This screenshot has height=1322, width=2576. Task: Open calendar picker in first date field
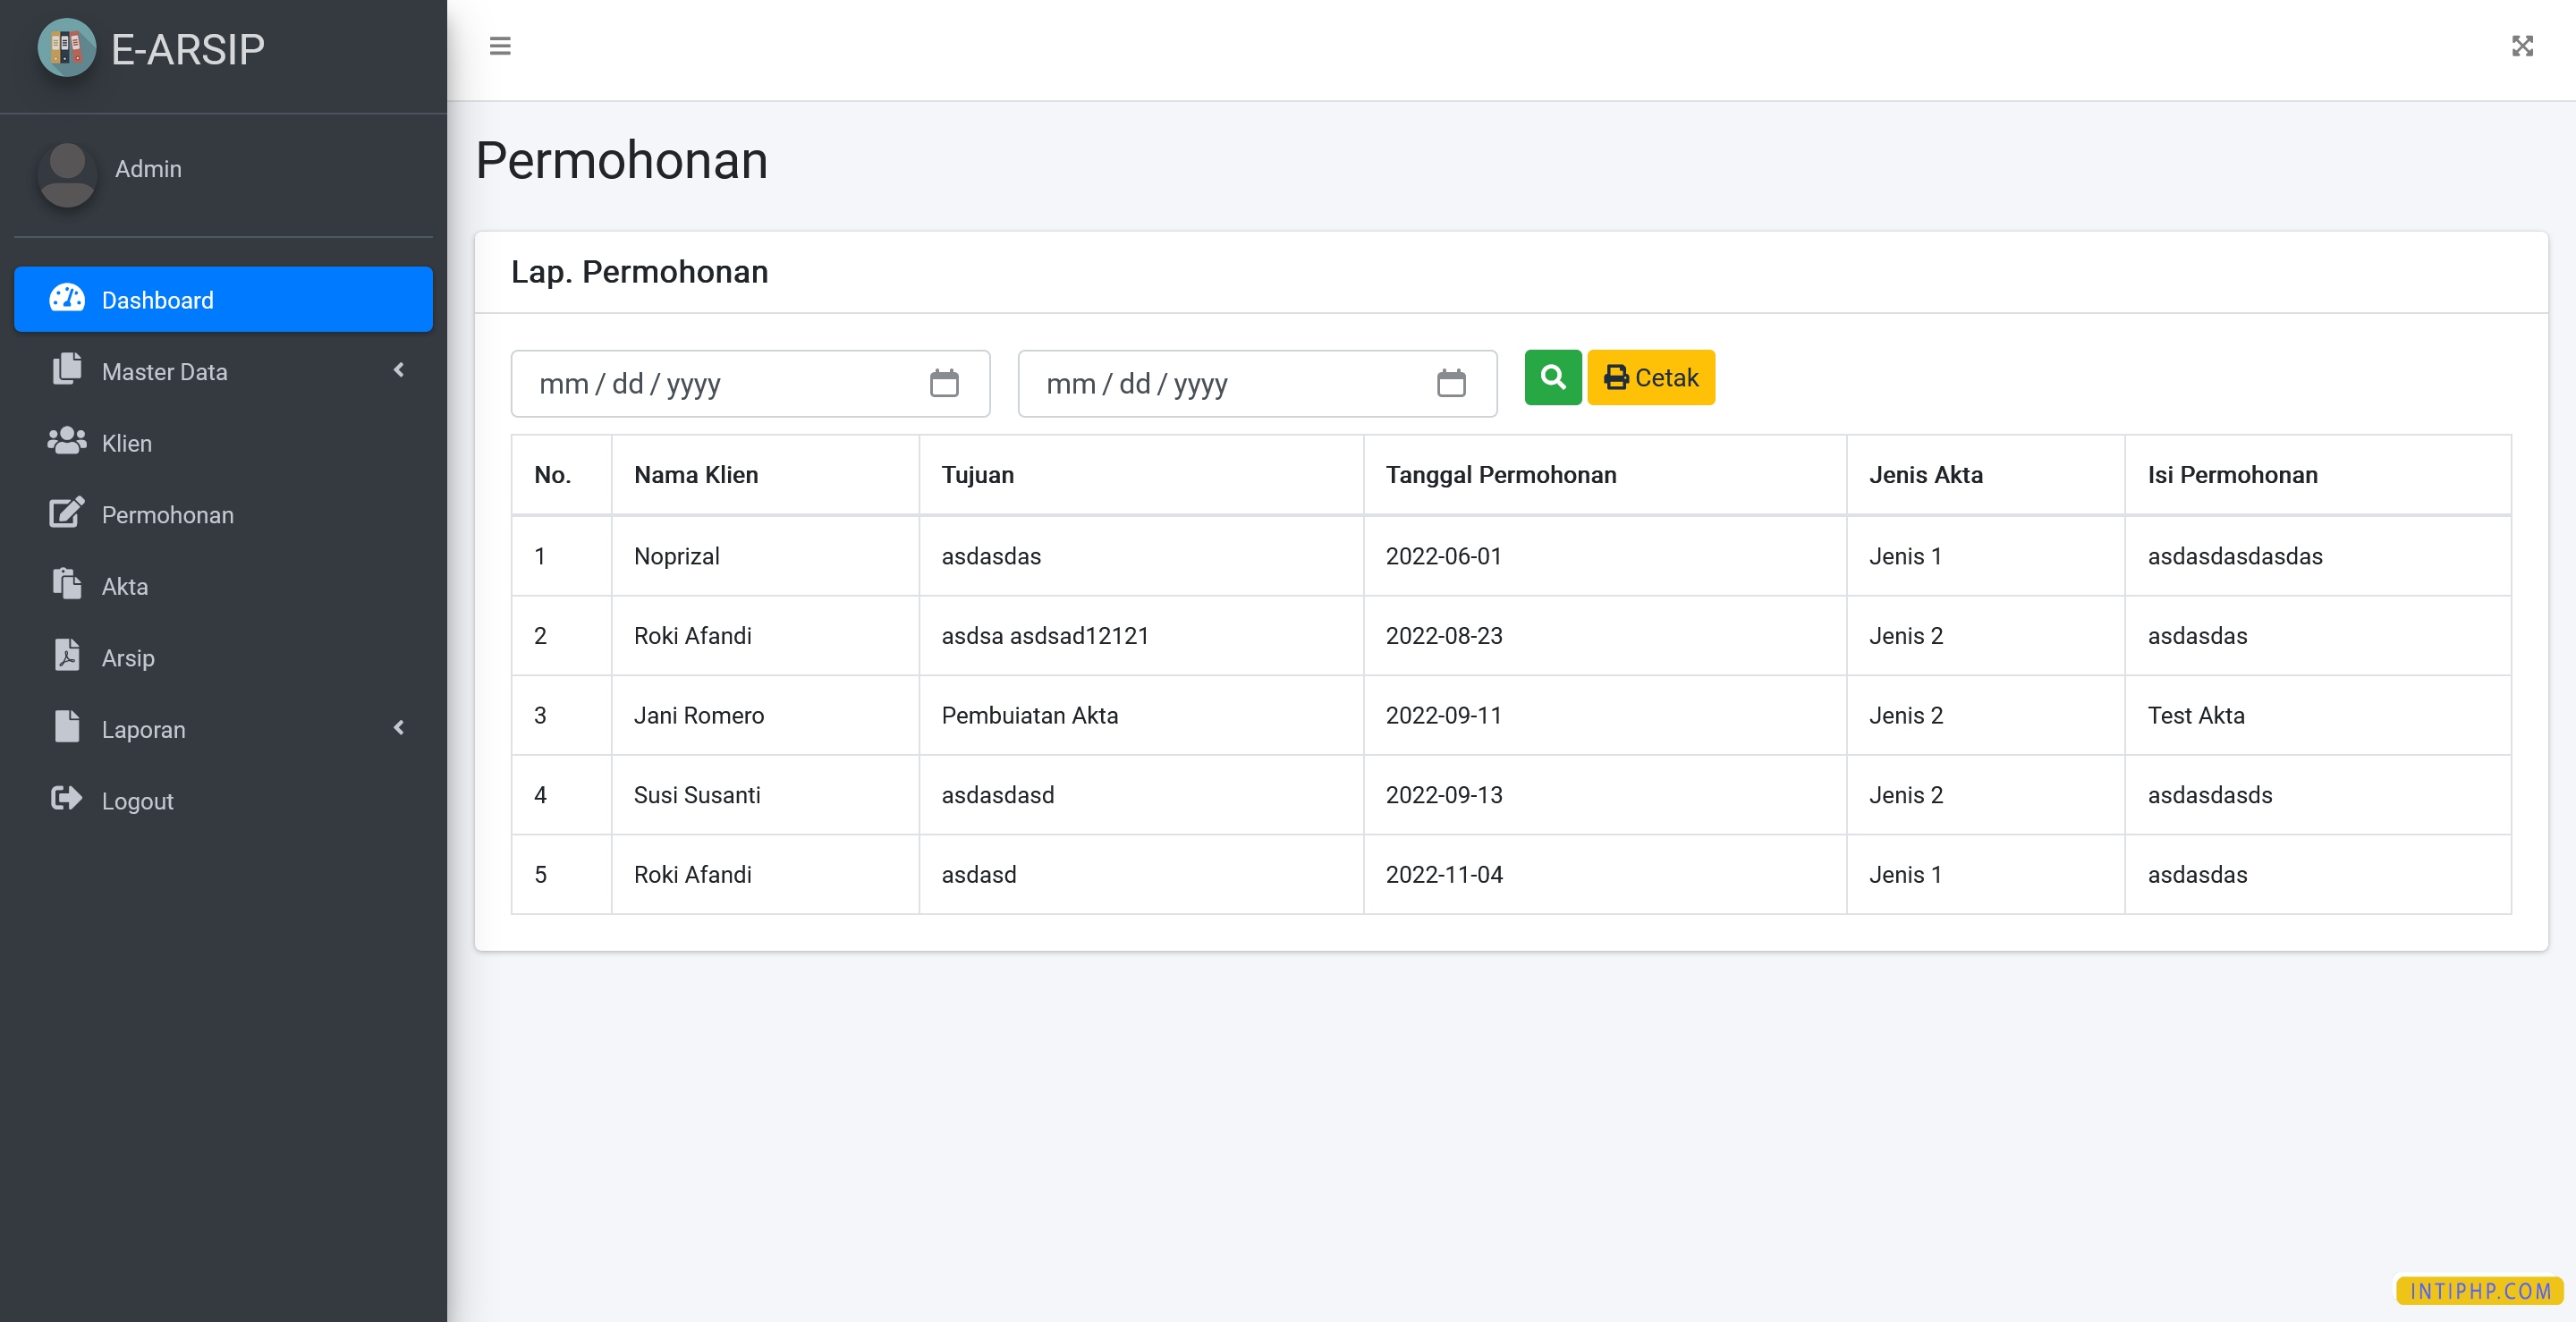tap(944, 383)
